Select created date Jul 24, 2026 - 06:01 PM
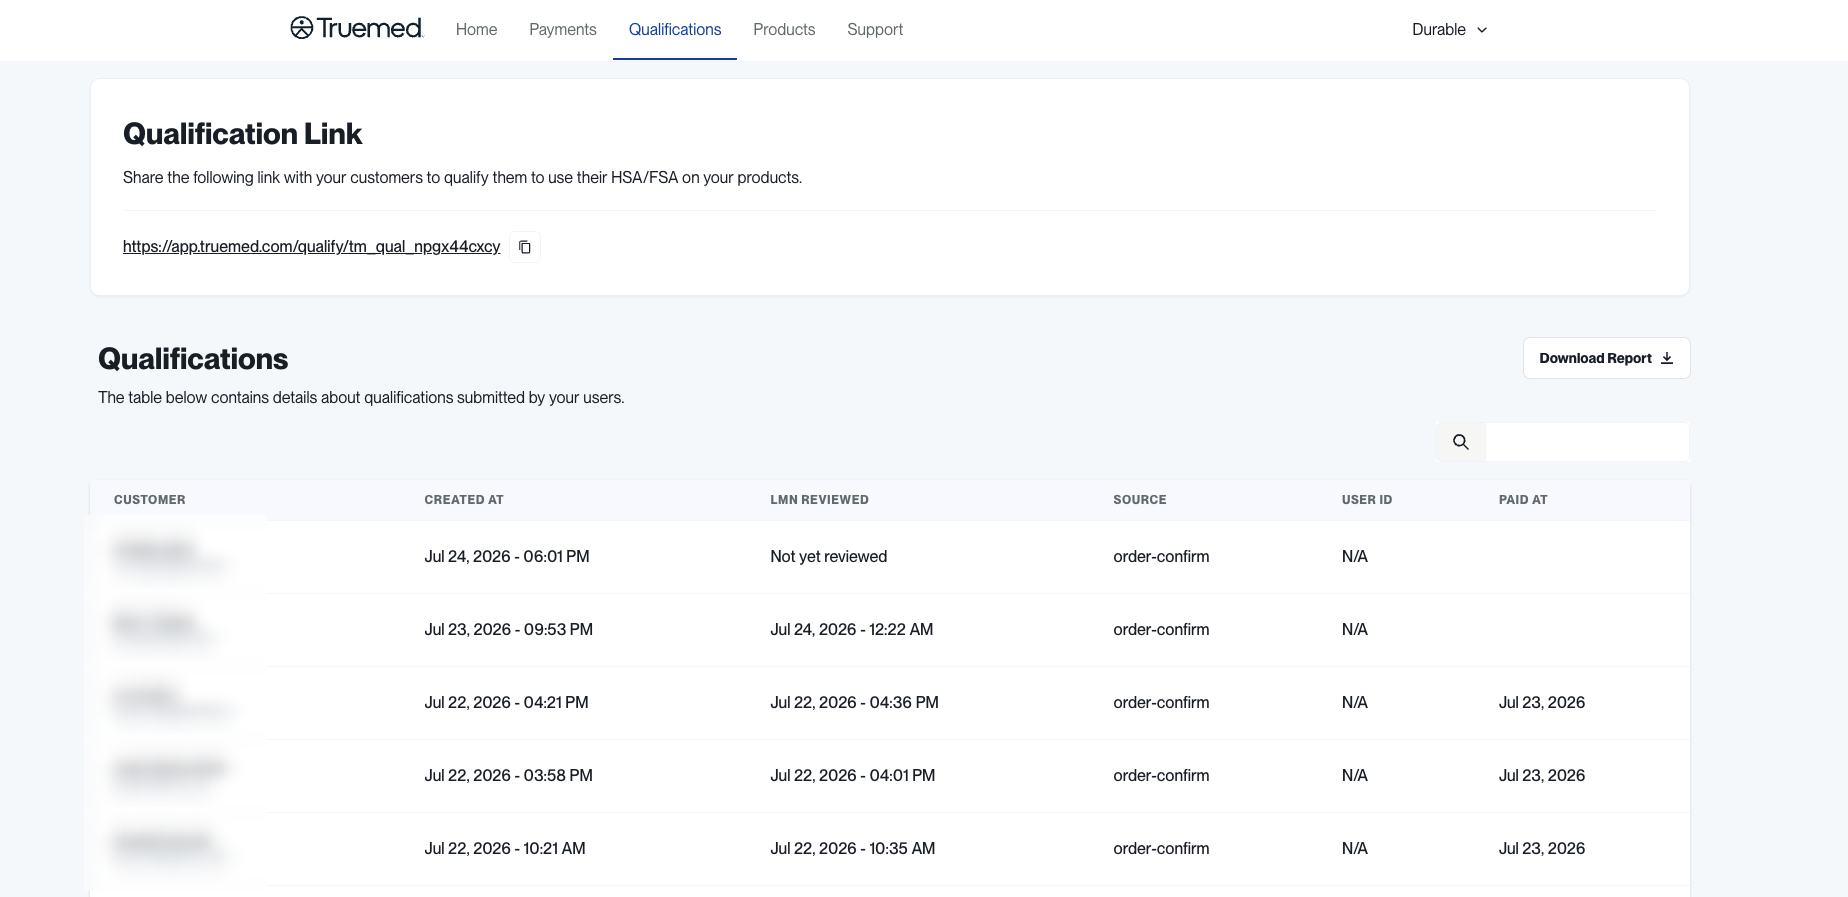The image size is (1848, 897). (507, 557)
